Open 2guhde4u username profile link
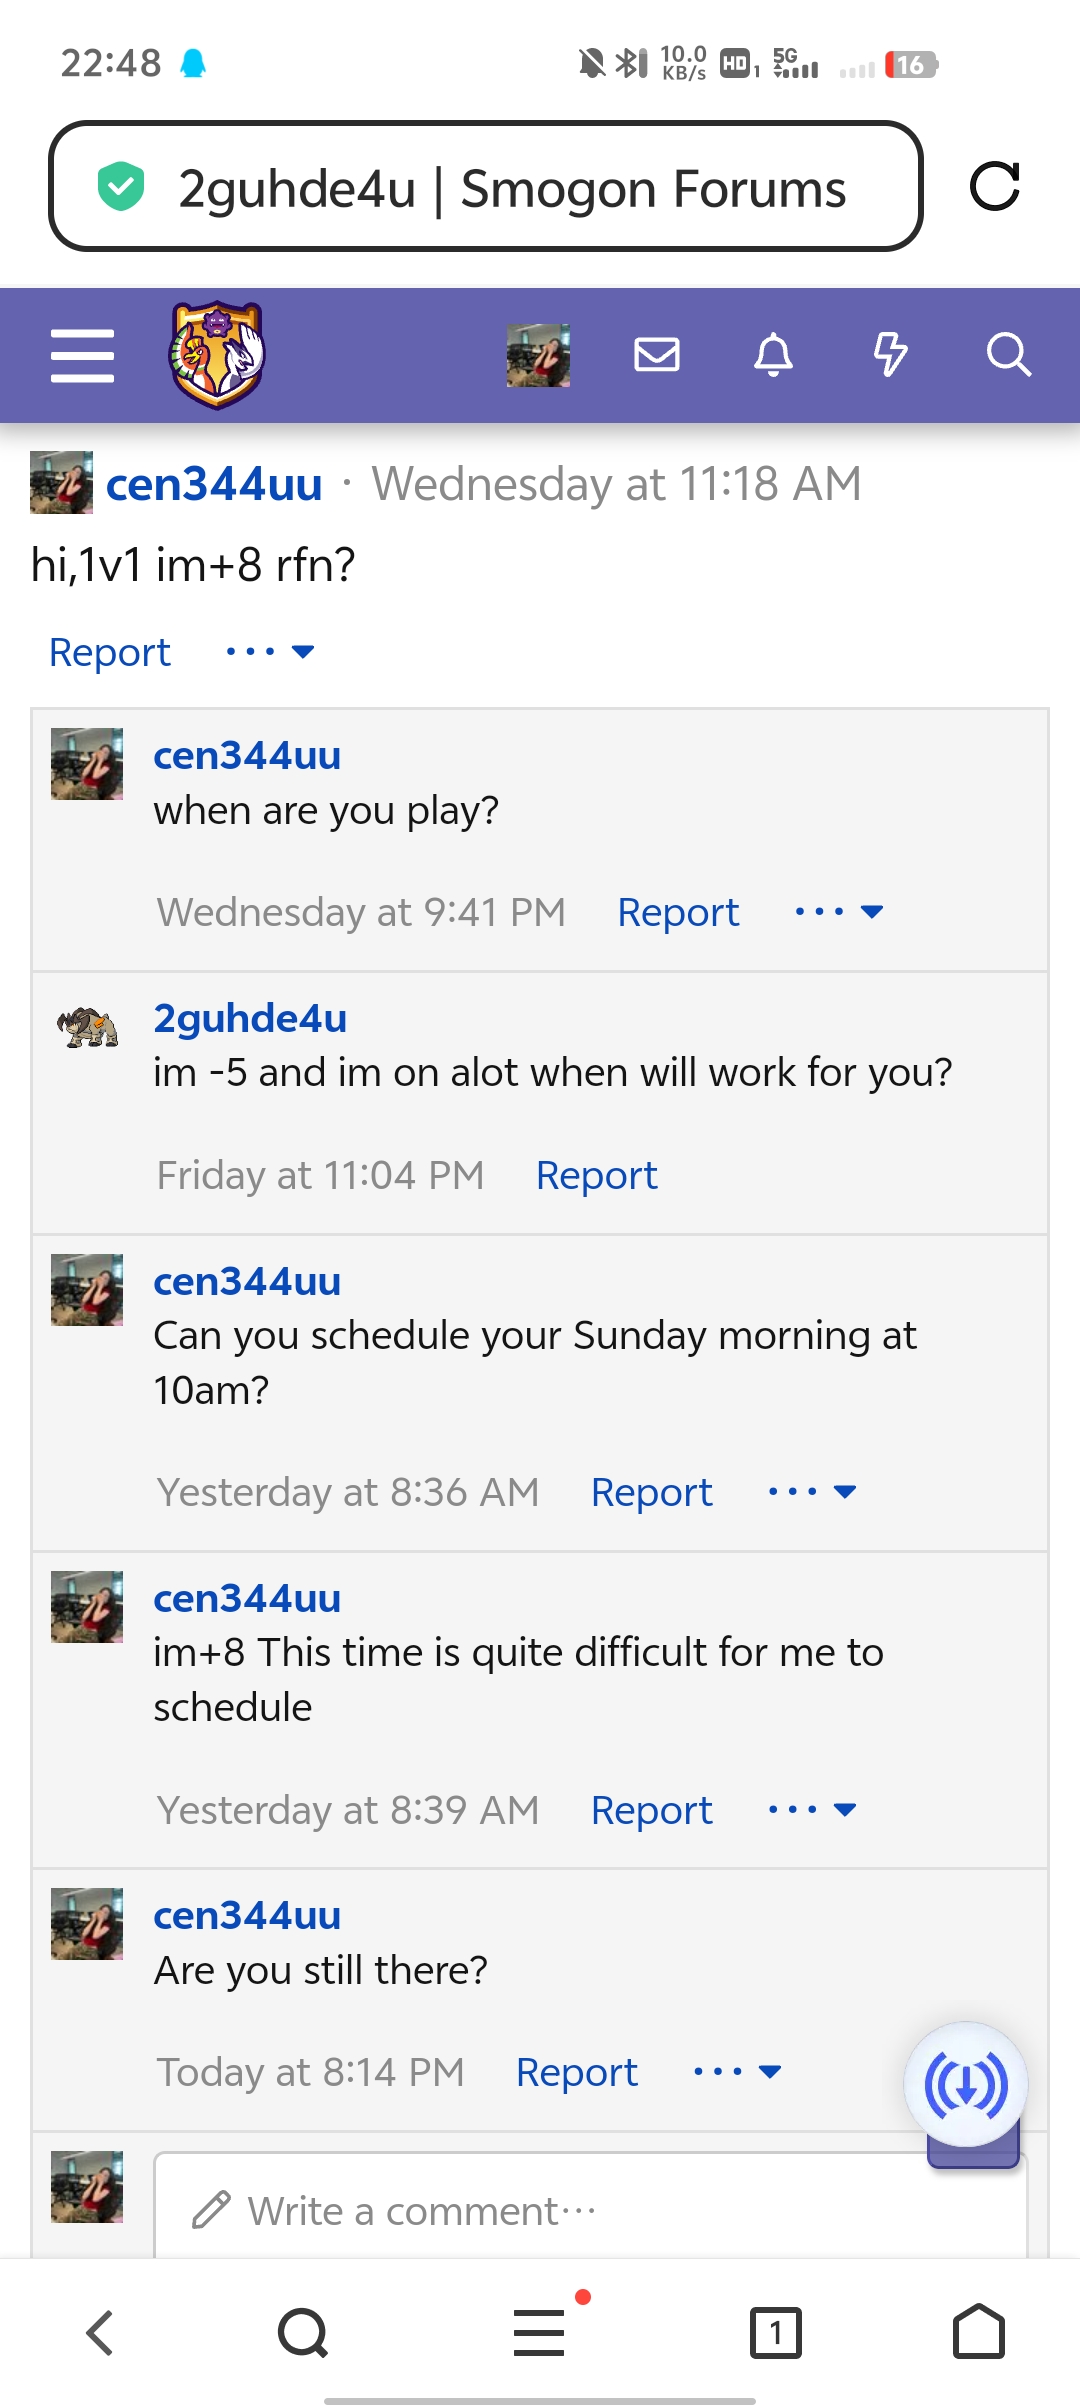The width and height of the screenshot is (1080, 2408). [x=250, y=1018]
